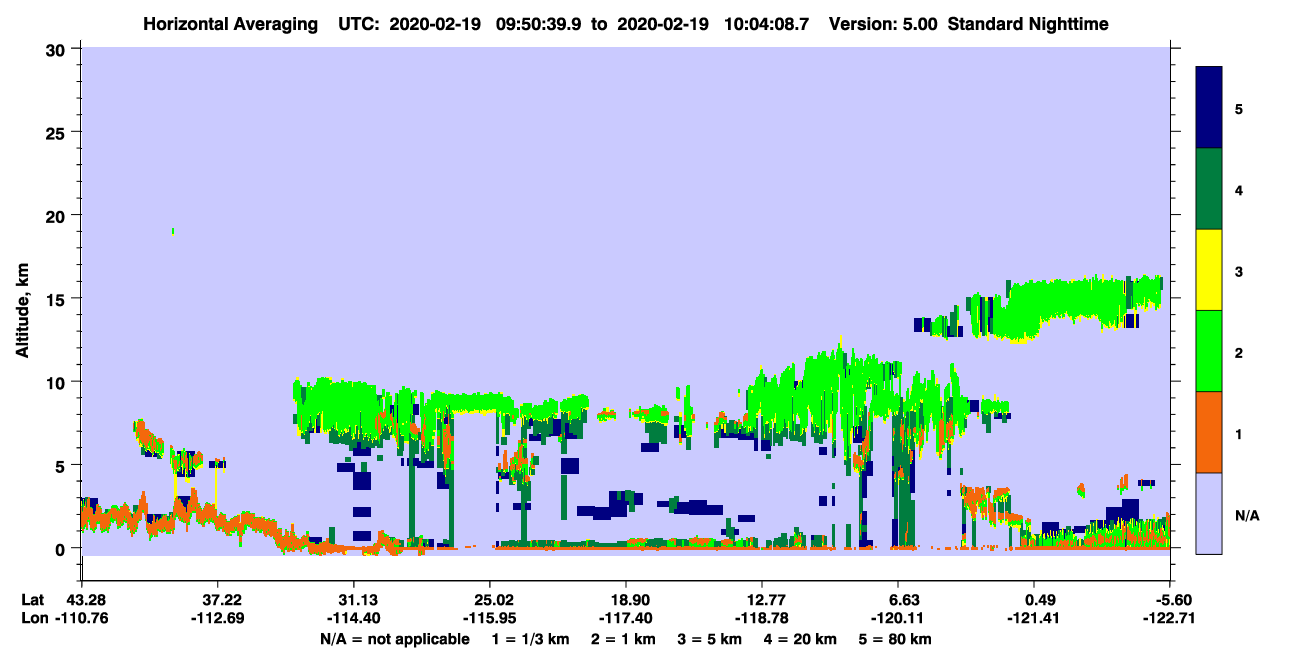This screenshot has width=1300, height=667.
Task: Click the tiny green feature near 19 km altitude
Action: point(173,231)
